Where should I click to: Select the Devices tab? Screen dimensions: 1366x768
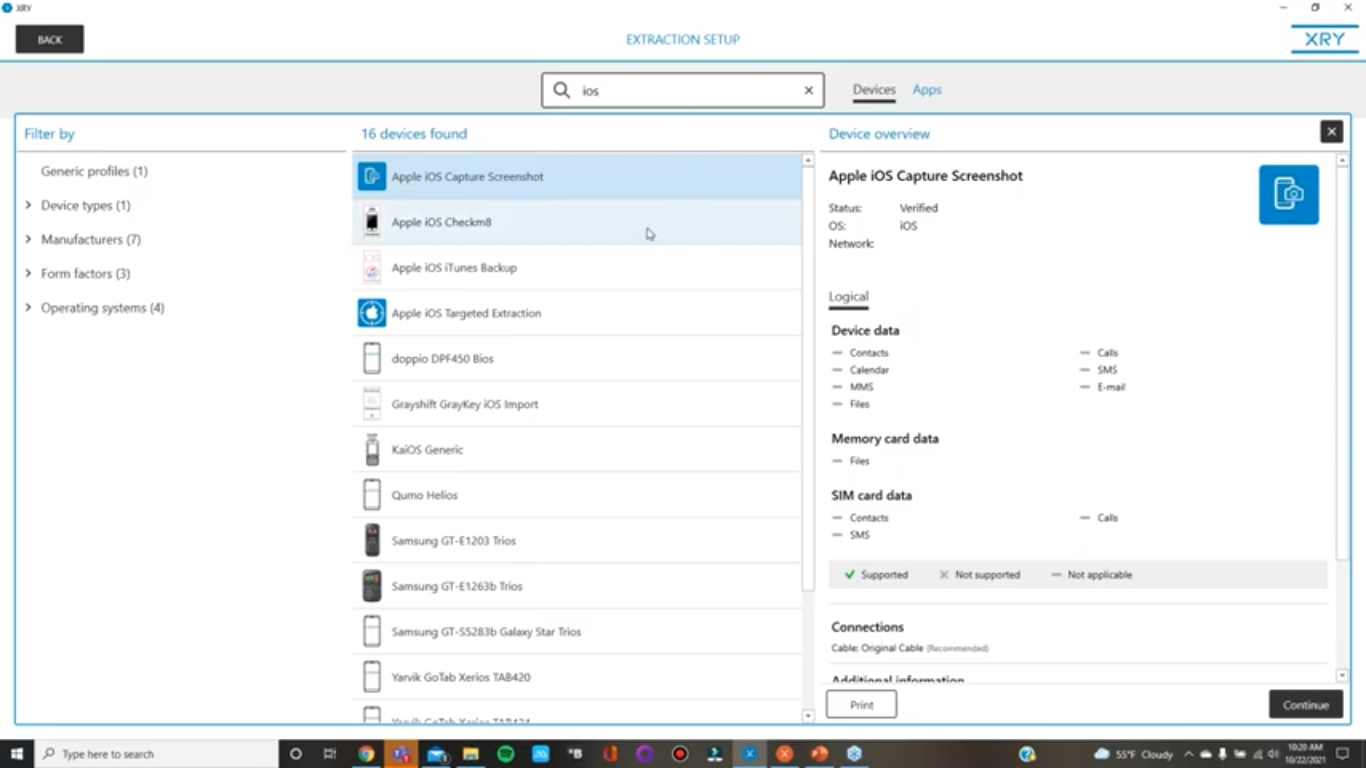click(x=873, y=89)
